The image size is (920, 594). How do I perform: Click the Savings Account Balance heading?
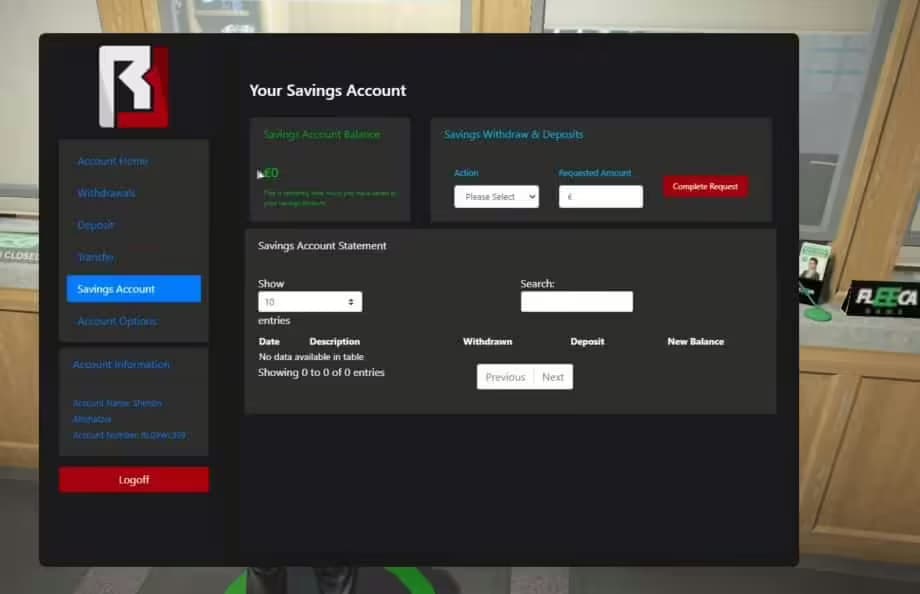[x=325, y=134]
